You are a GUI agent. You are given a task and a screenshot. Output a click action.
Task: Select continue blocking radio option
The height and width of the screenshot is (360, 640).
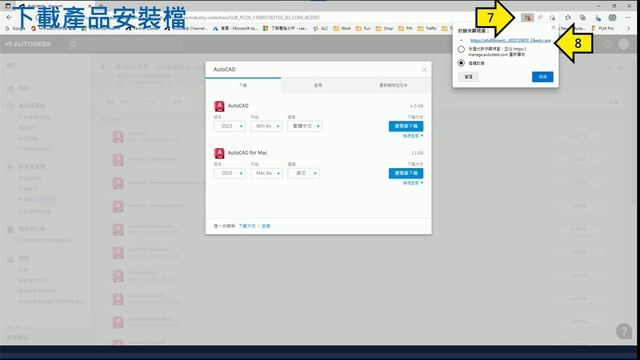(x=461, y=63)
